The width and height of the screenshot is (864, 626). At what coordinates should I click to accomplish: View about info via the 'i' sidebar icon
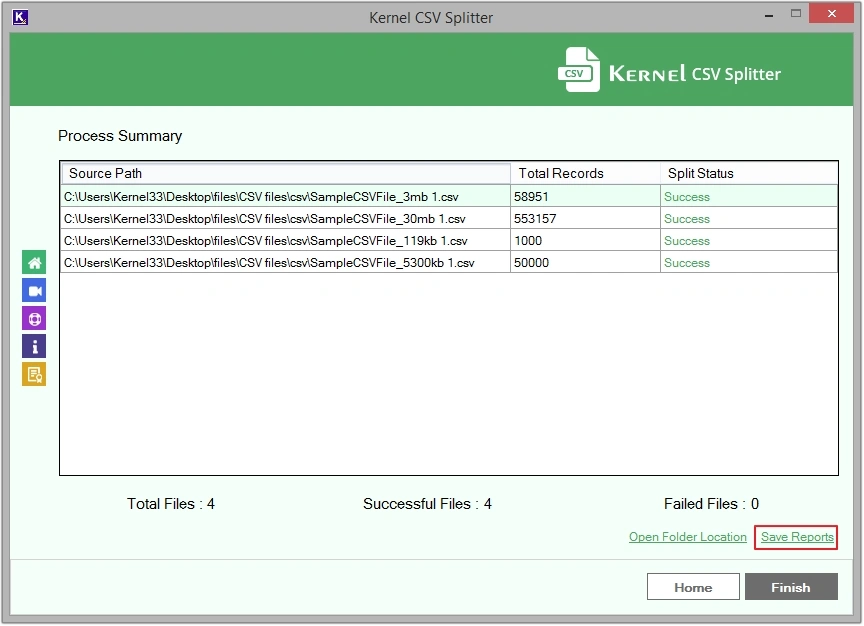[x=33, y=346]
